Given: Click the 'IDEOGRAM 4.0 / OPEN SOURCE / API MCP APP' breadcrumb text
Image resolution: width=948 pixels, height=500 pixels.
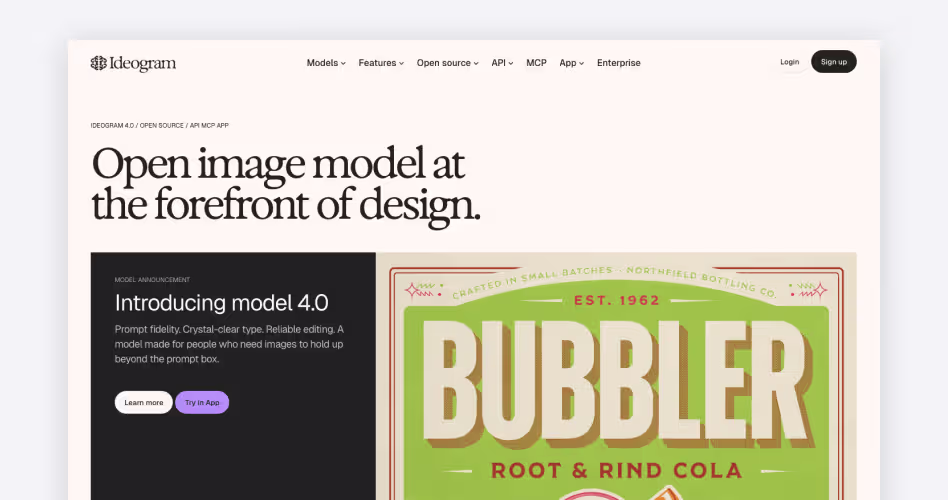Looking at the screenshot, I should coord(160,126).
